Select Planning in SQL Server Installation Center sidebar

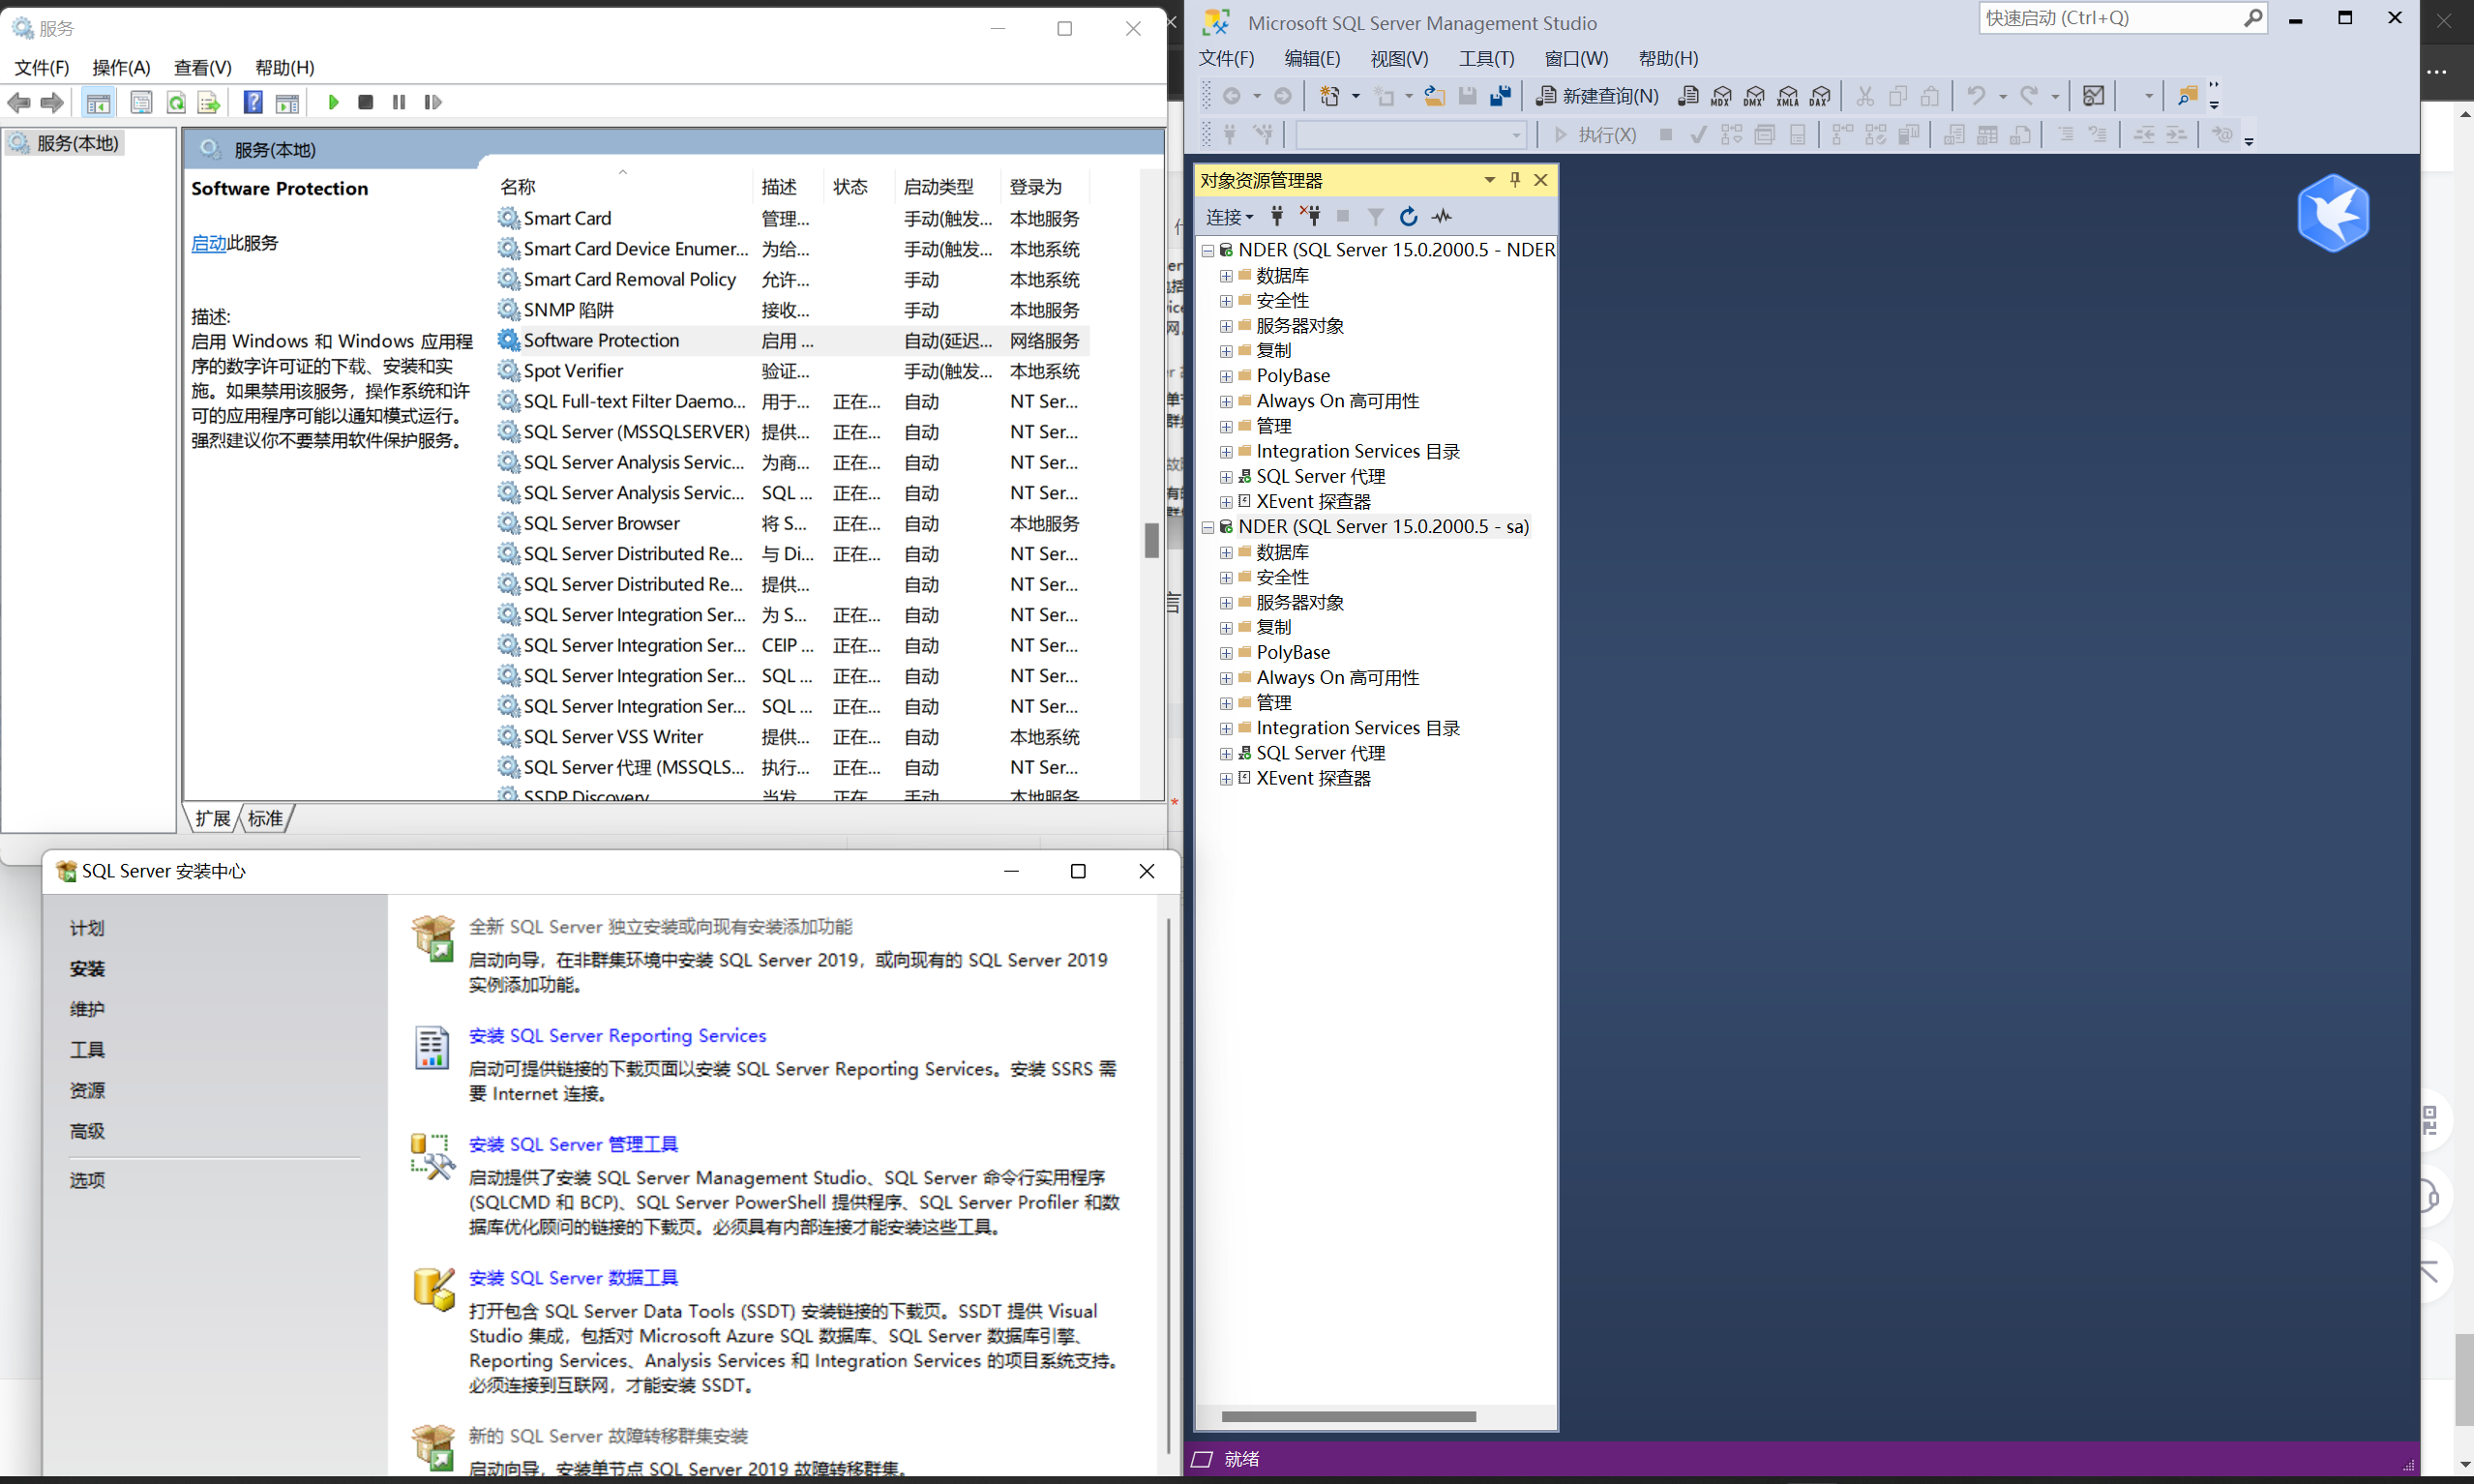click(x=87, y=928)
